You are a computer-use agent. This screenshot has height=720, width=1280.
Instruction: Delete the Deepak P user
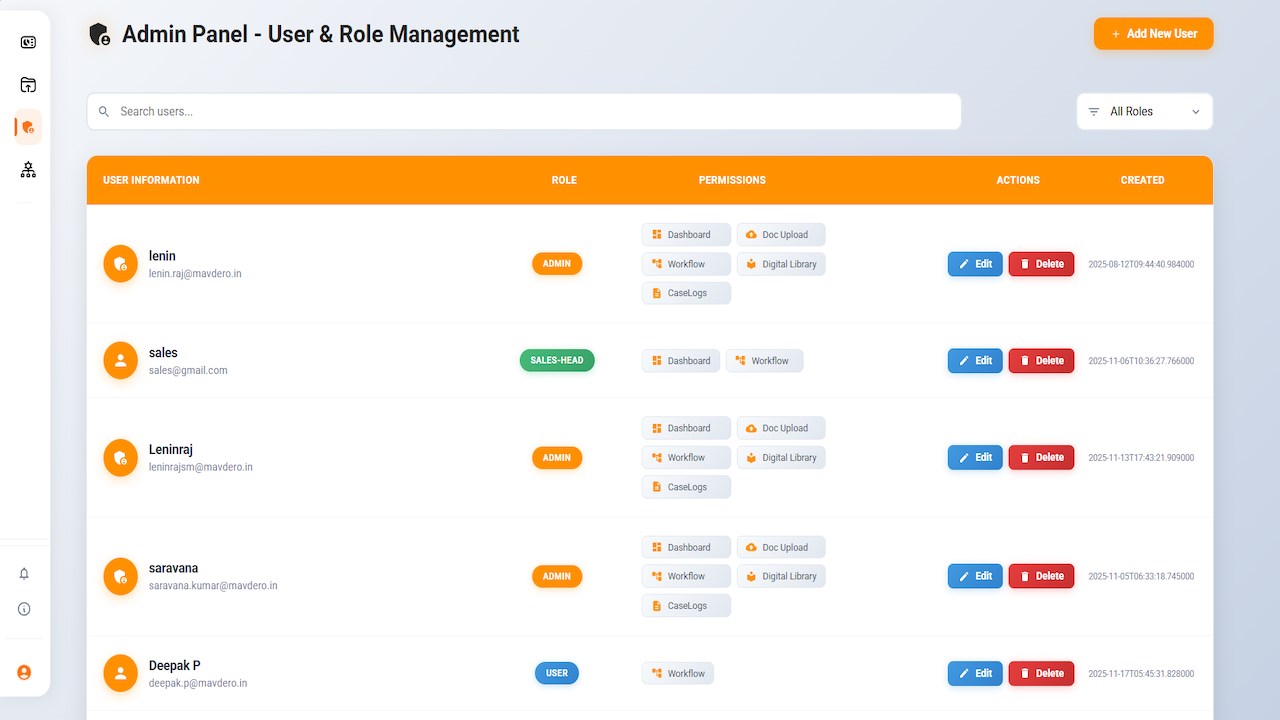point(1041,673)
